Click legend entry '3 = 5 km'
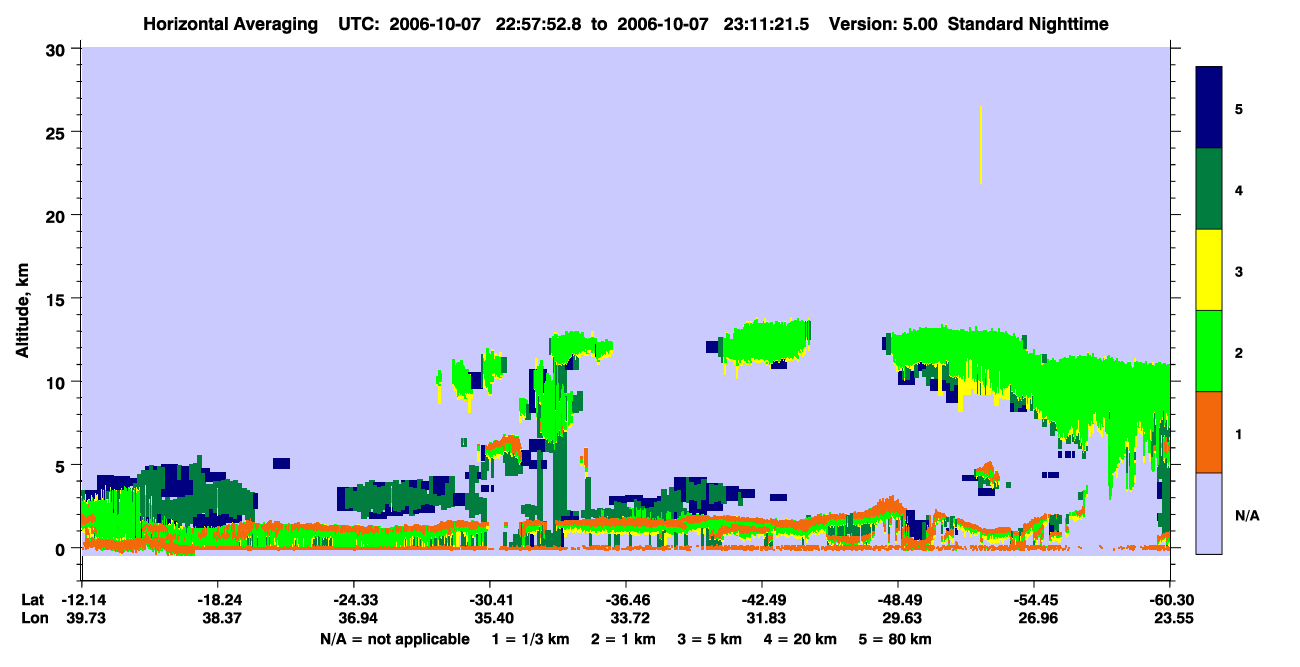The image size is (1300, 667). tap(710, 639)
